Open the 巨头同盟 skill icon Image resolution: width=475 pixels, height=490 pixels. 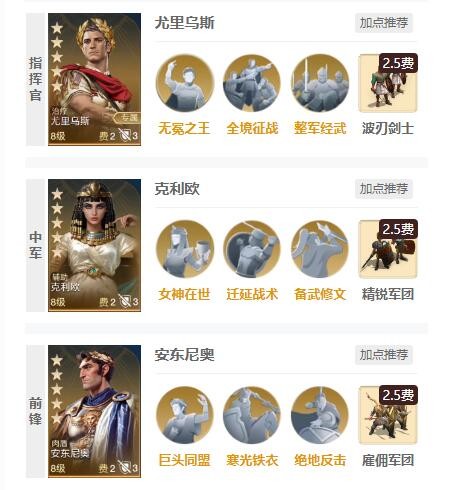[185, 415]
